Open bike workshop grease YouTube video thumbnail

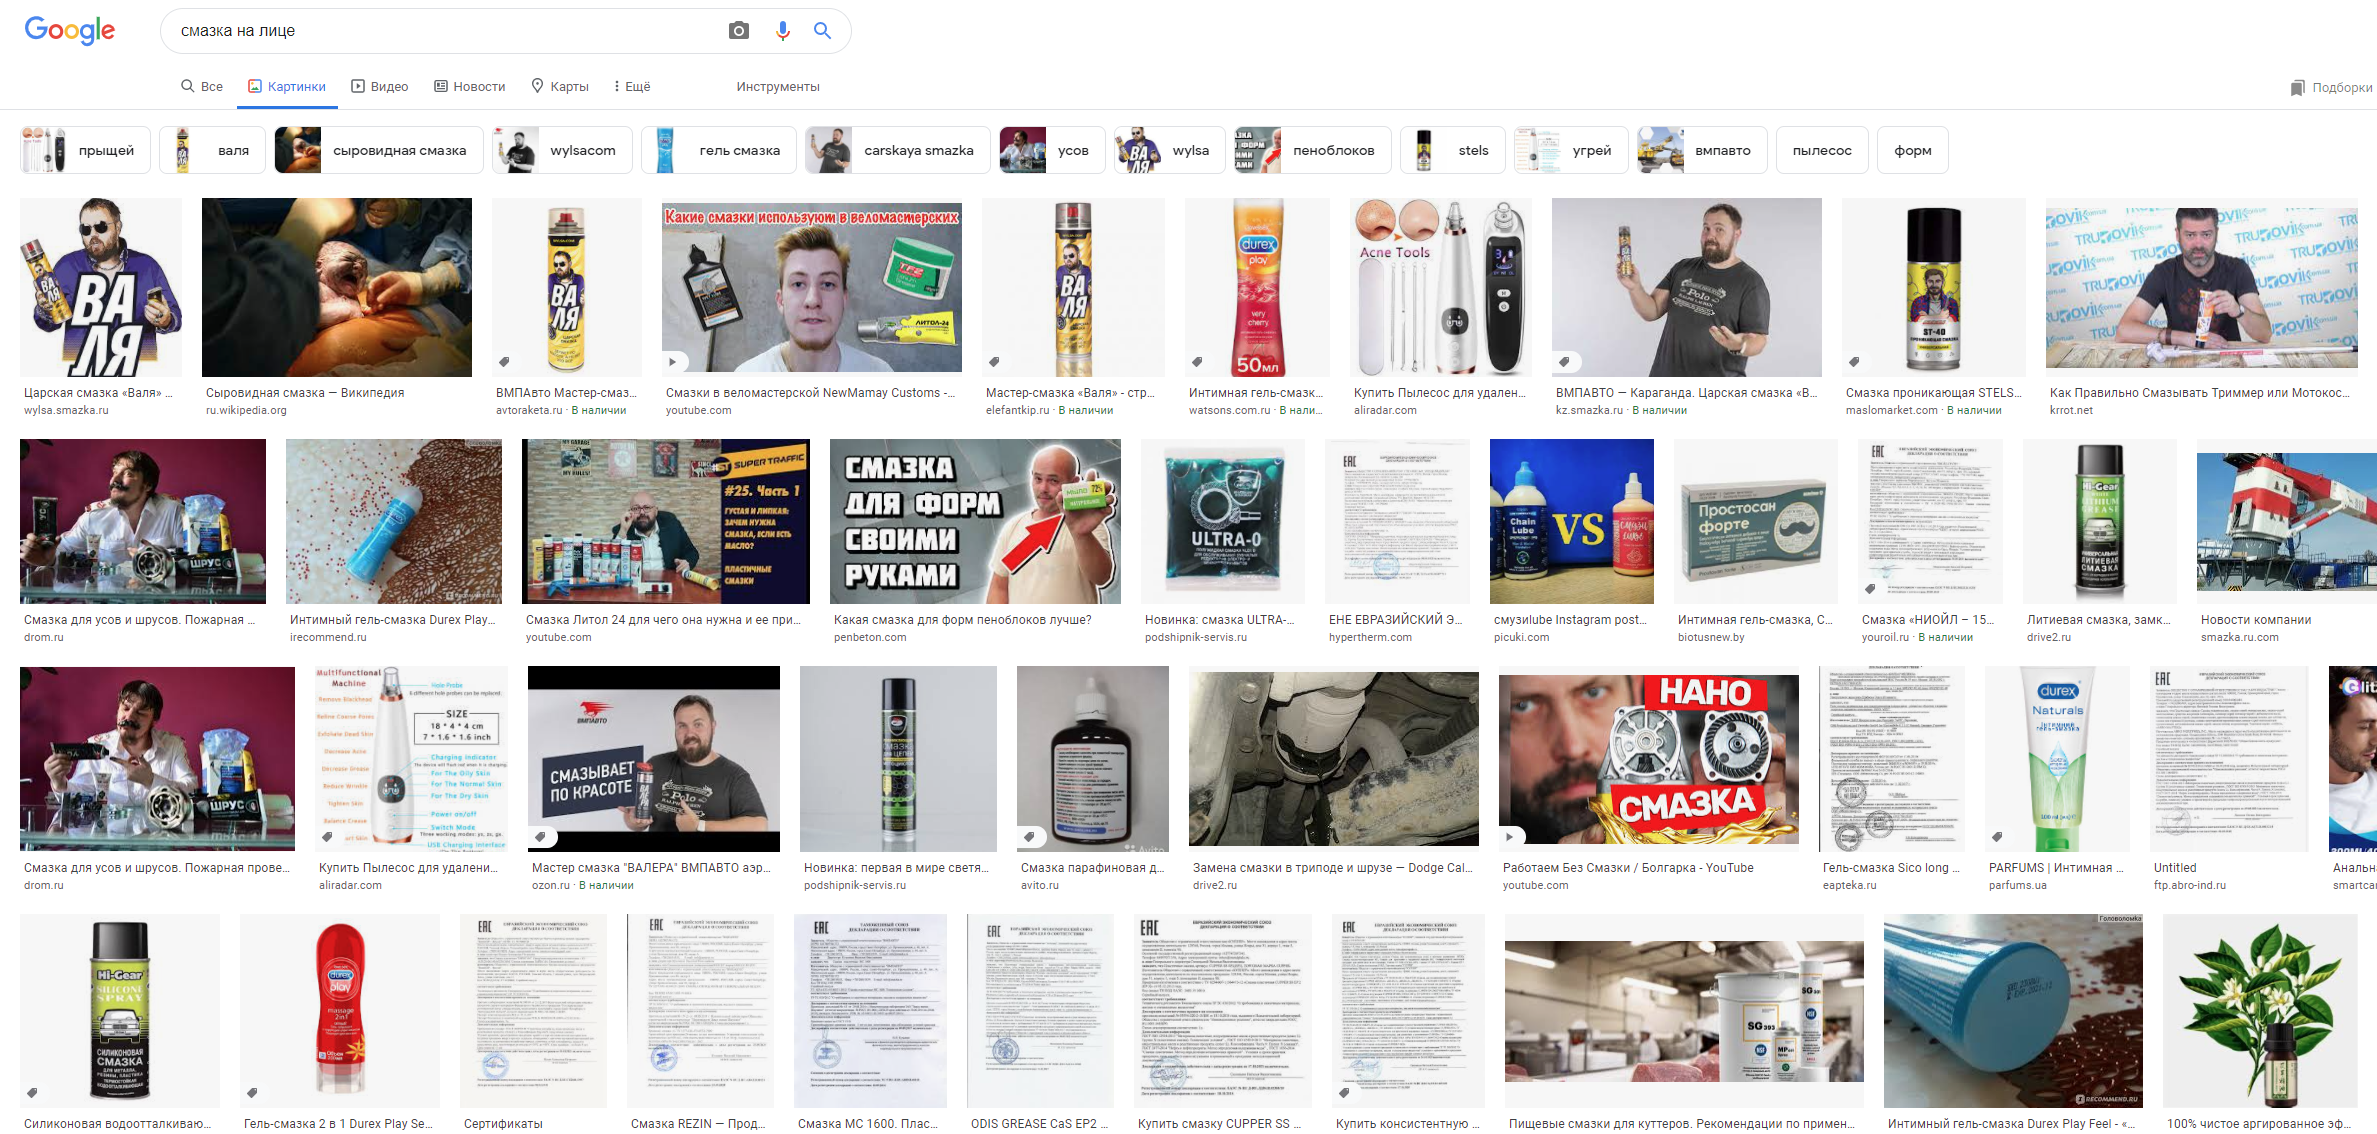(x=812, y=287)
